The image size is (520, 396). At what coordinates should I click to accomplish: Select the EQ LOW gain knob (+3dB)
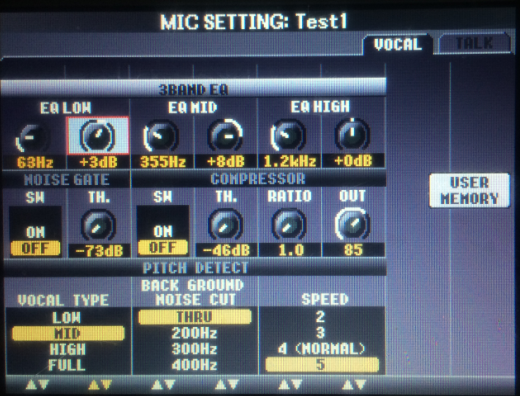tap(98, 136)
